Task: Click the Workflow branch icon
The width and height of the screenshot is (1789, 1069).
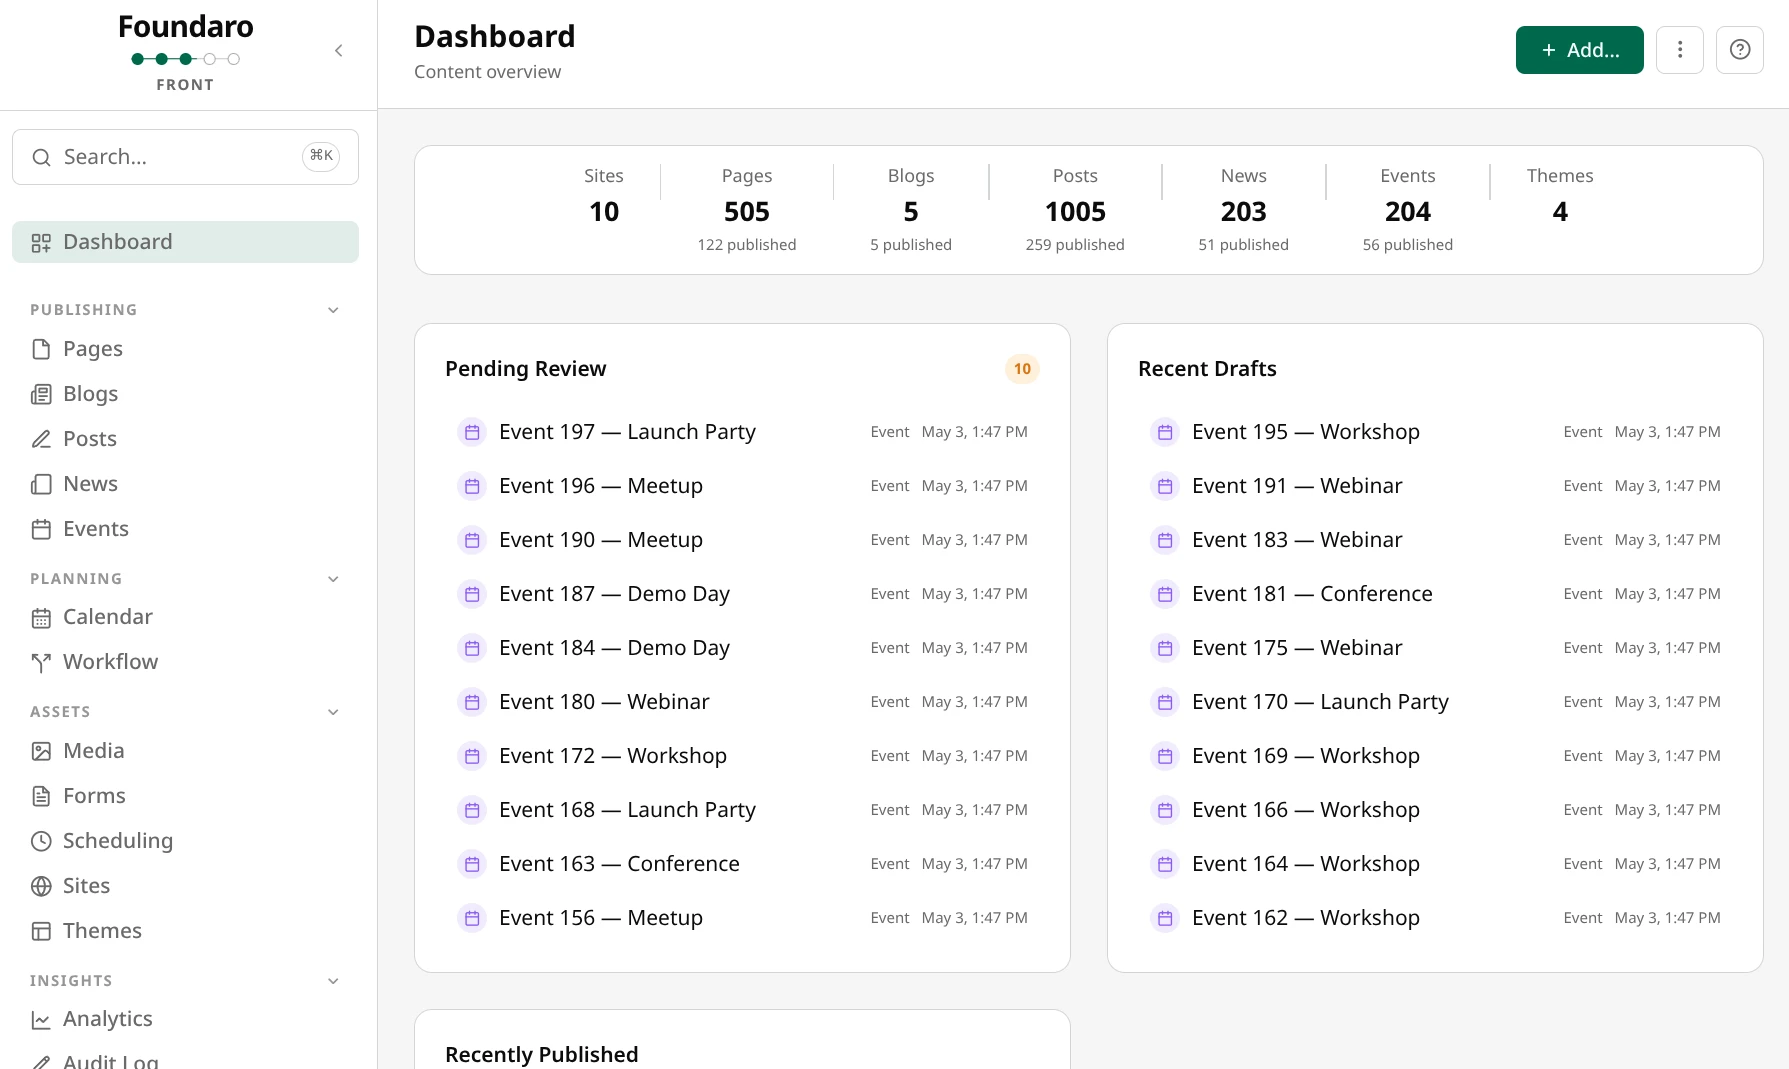Action: click(41, 662)
